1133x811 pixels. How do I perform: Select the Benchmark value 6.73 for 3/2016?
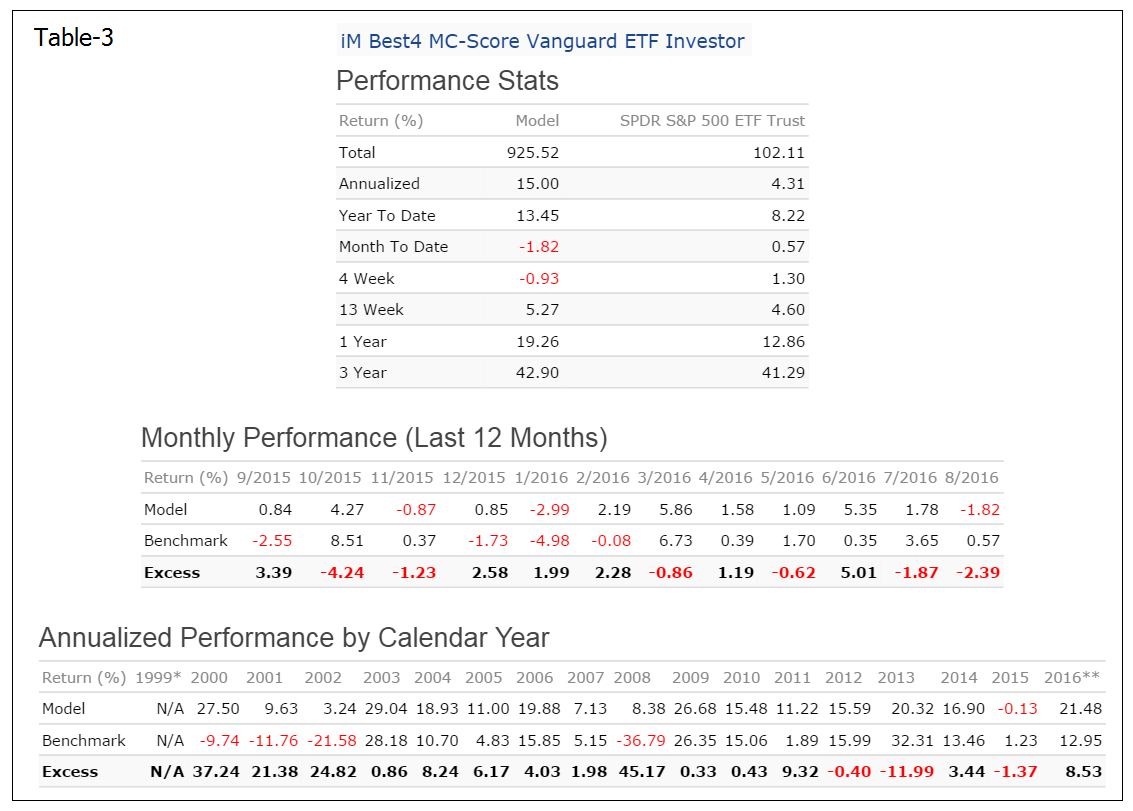676,541
